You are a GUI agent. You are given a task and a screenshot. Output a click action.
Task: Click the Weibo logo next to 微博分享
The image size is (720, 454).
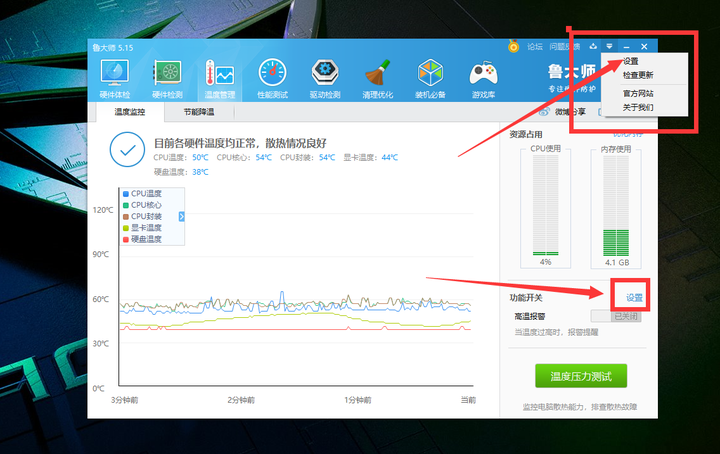[x=545, y=112]
